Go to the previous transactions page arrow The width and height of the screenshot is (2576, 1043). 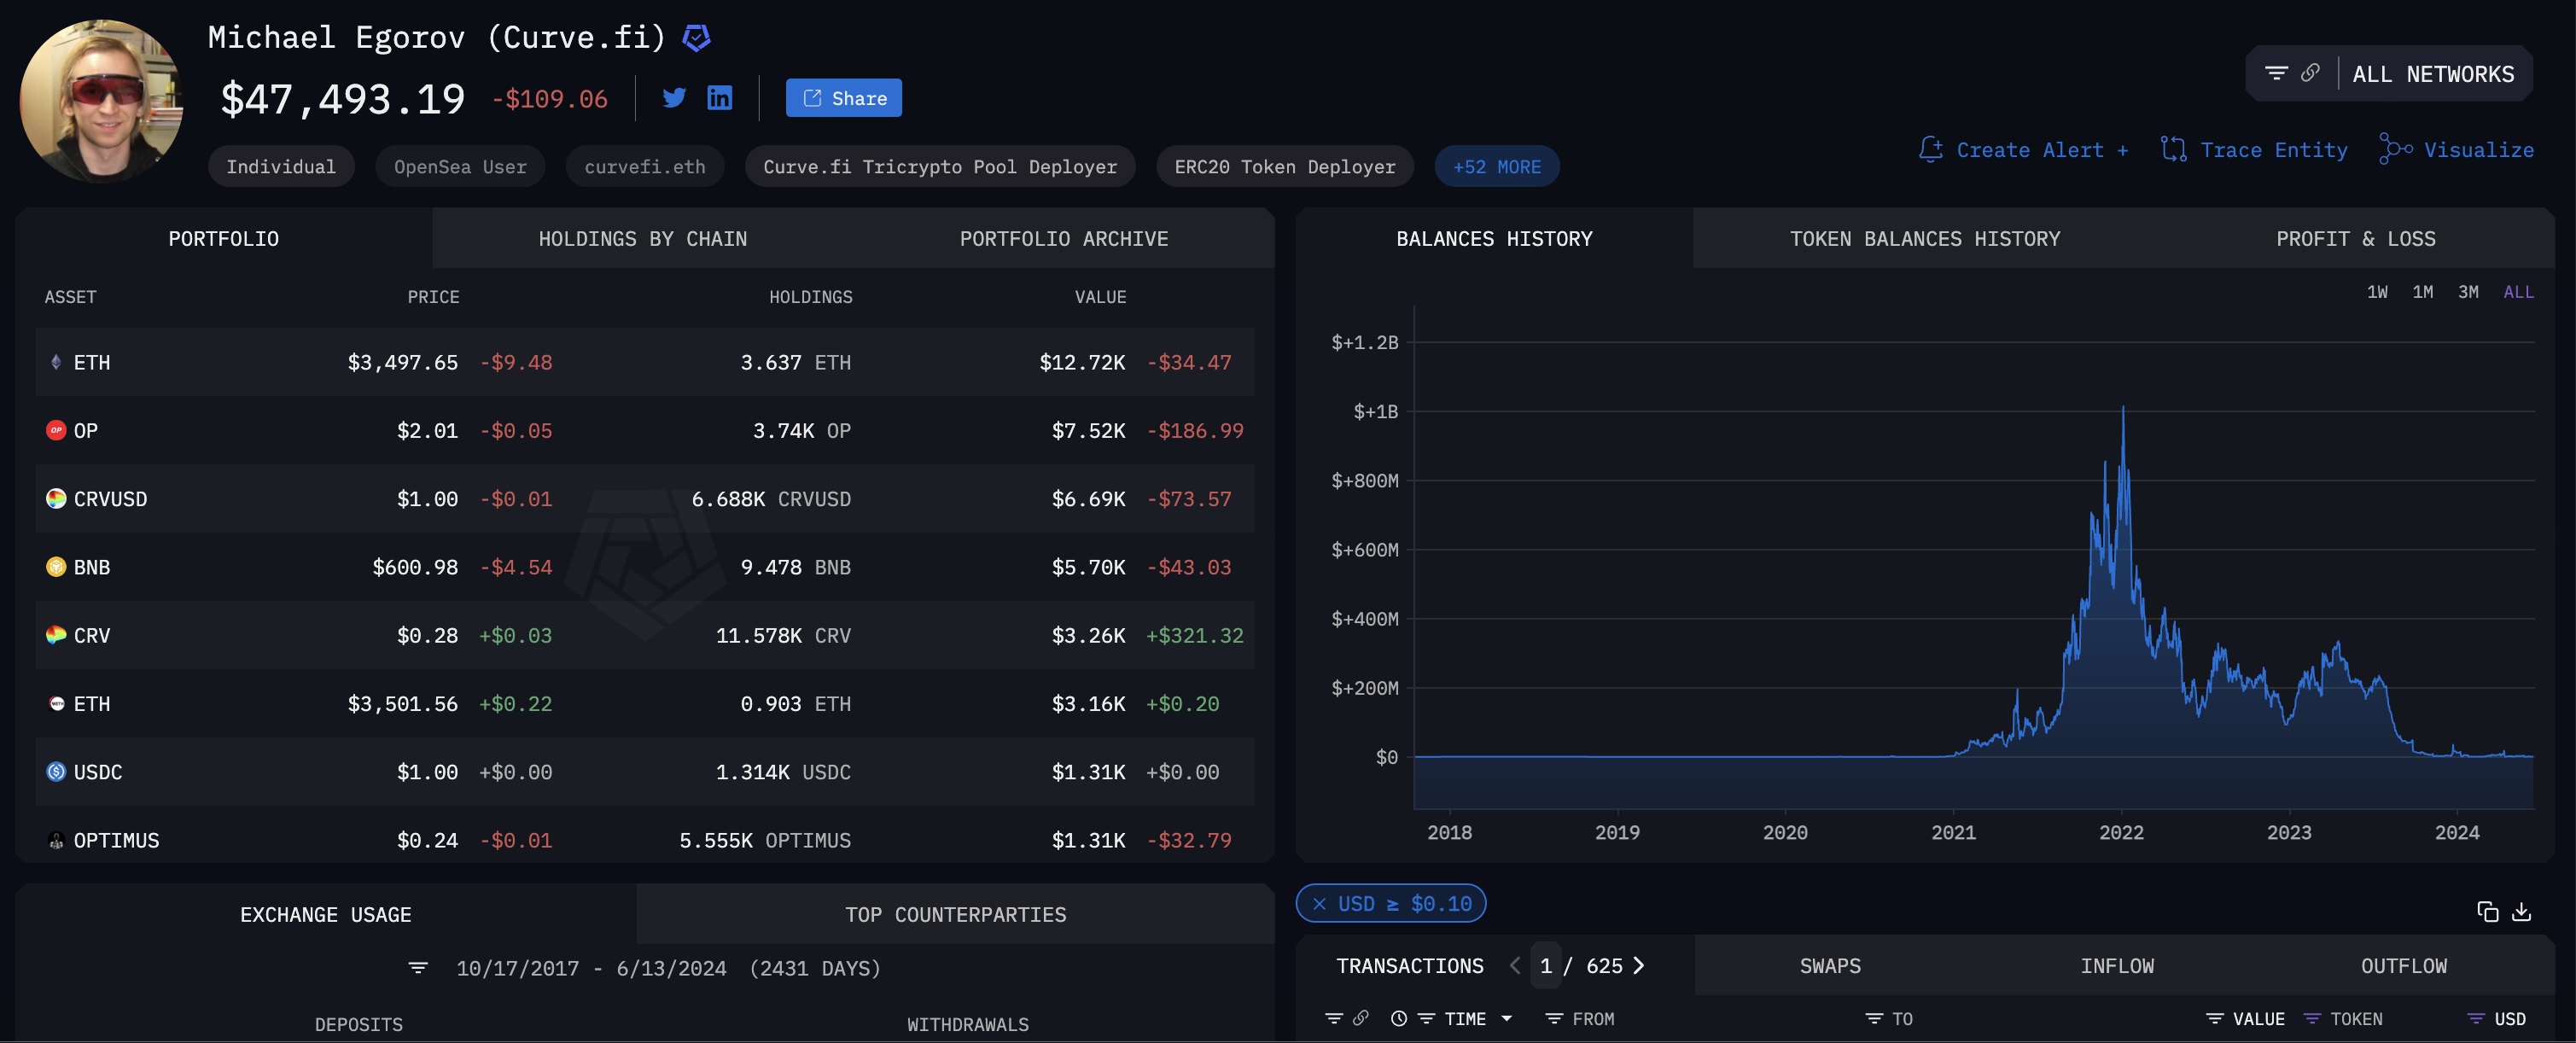click(x=1515, y=965)
